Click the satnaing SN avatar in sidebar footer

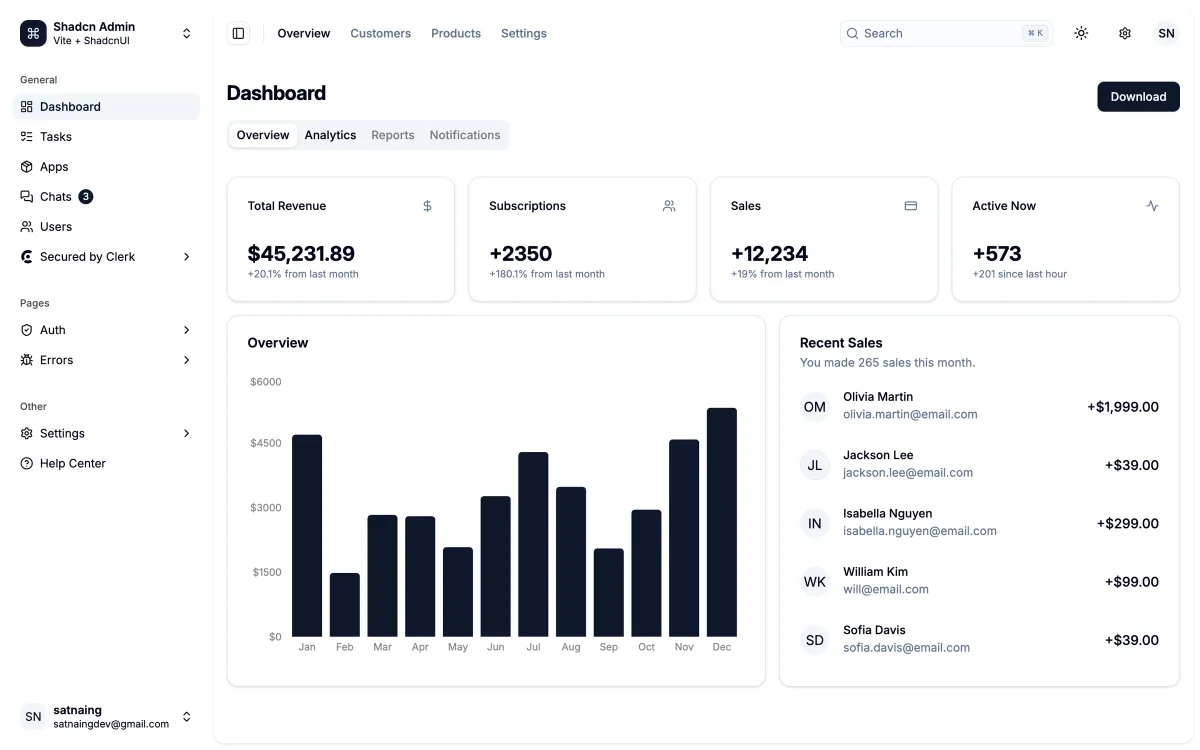[x=33, y=717]
